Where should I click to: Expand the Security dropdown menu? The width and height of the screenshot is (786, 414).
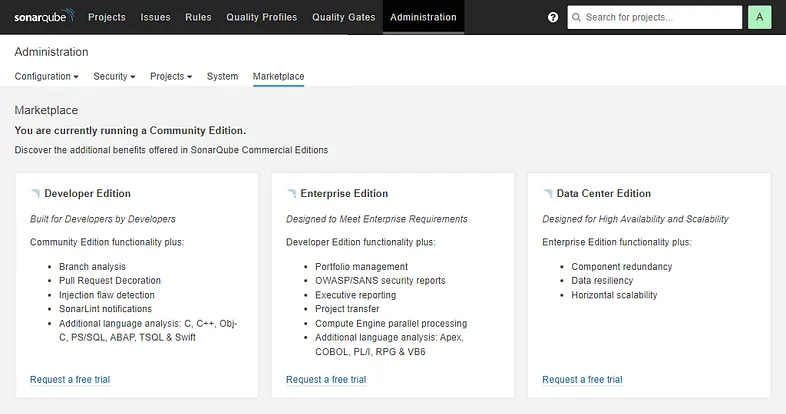click(114, 76)
